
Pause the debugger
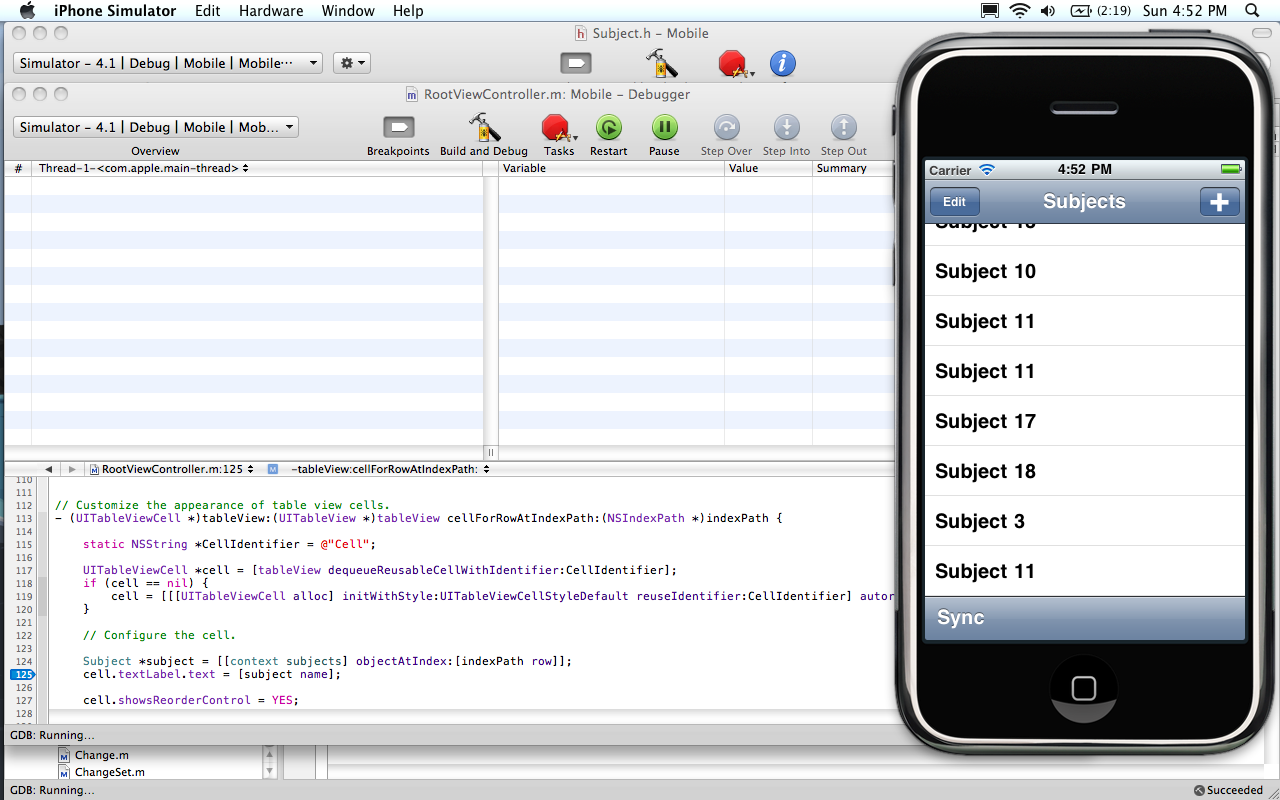coord(664,127)
